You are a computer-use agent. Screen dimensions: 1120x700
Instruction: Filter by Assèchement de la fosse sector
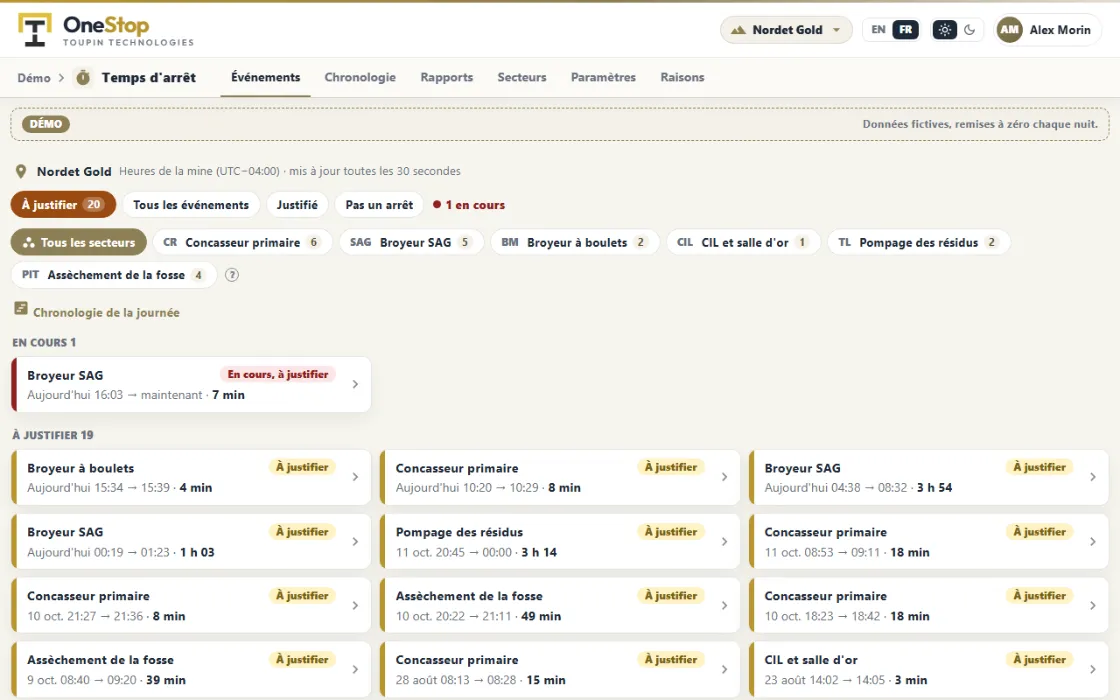tap(114, 275)
